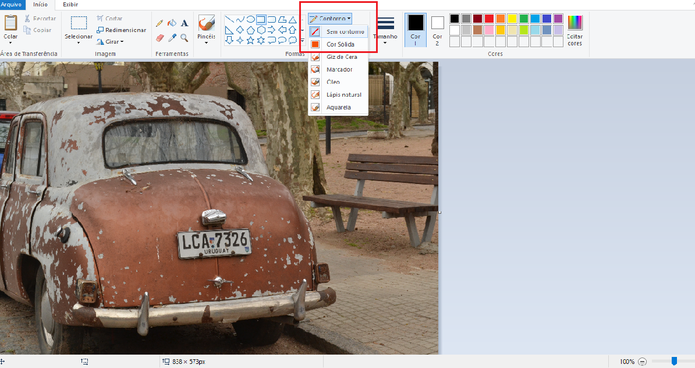Image resolution: width=695 pixels, height=368 pixels.
Task: Choose the Rounded rectangular callout shape
Action: point(272,40)
